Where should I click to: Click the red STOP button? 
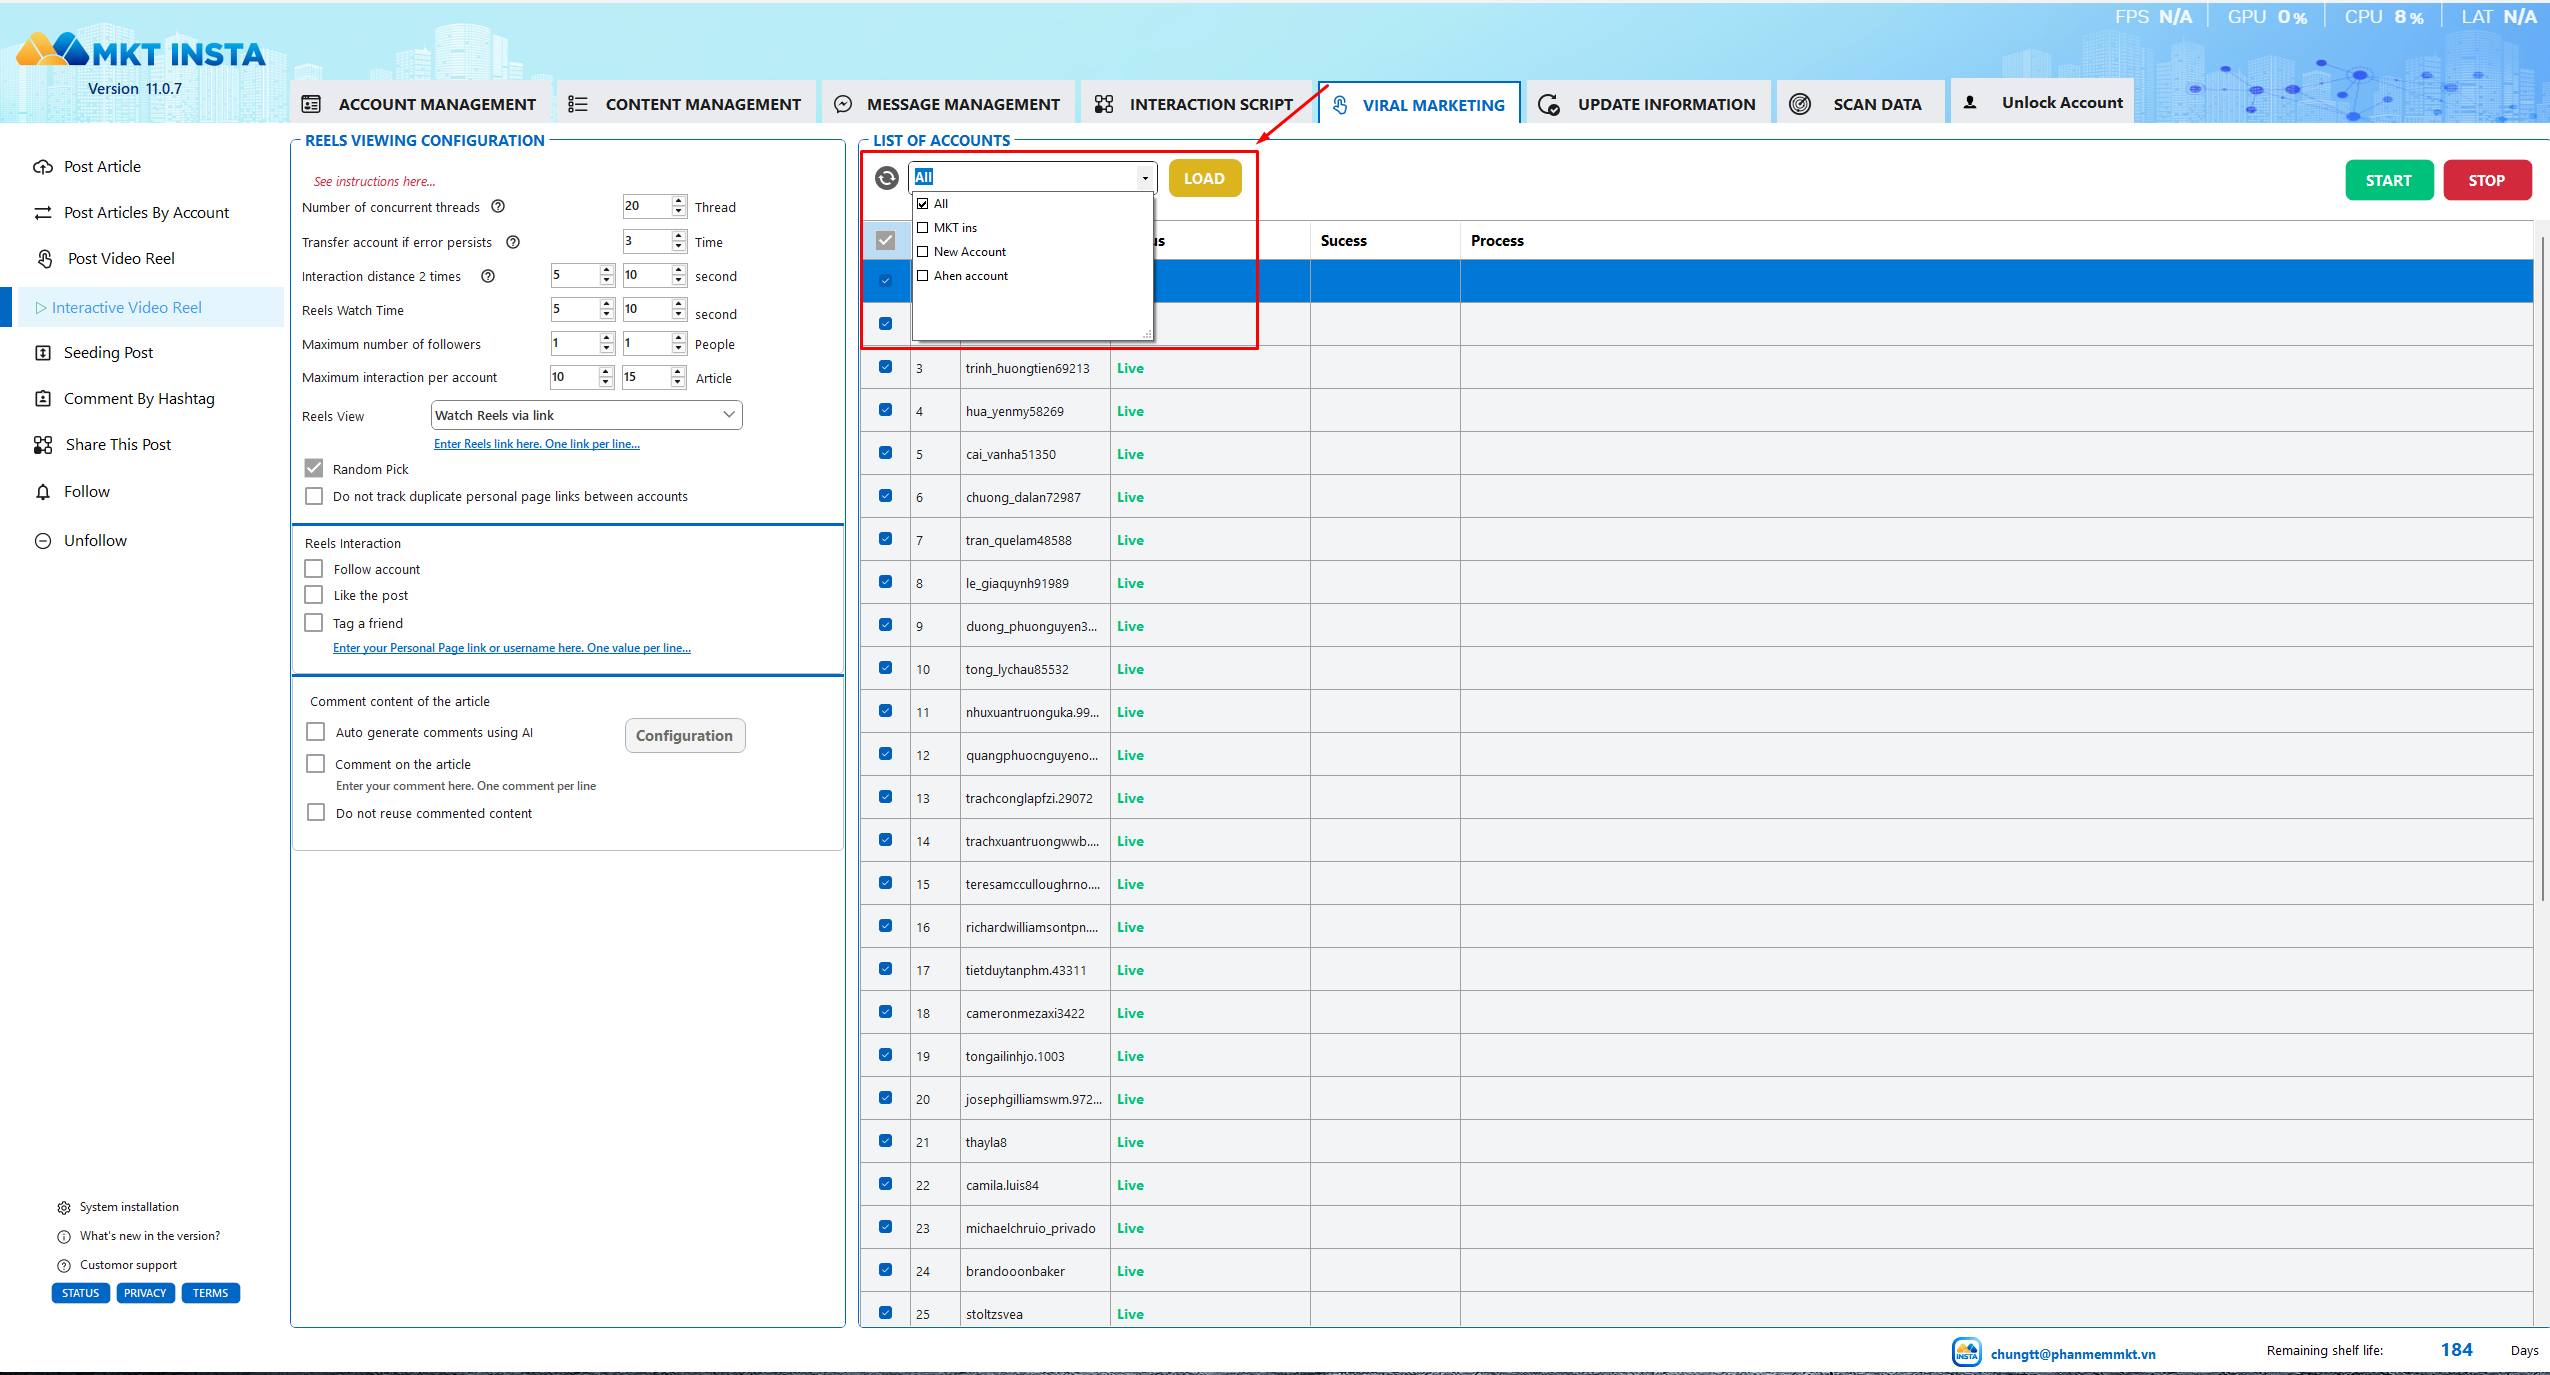pos(2486,181)
